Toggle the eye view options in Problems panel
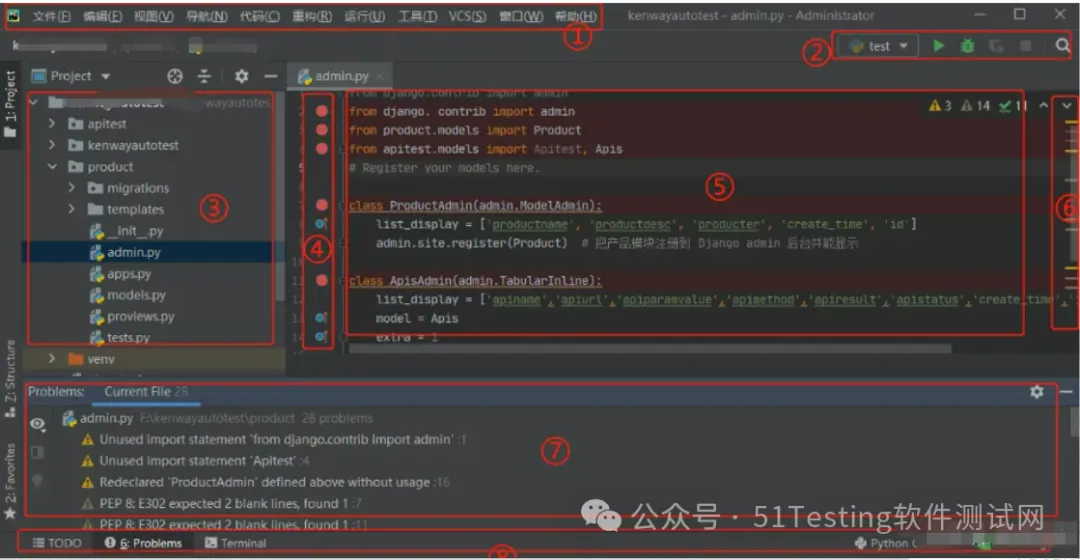The image size is (1080, 560). [38, 424]
